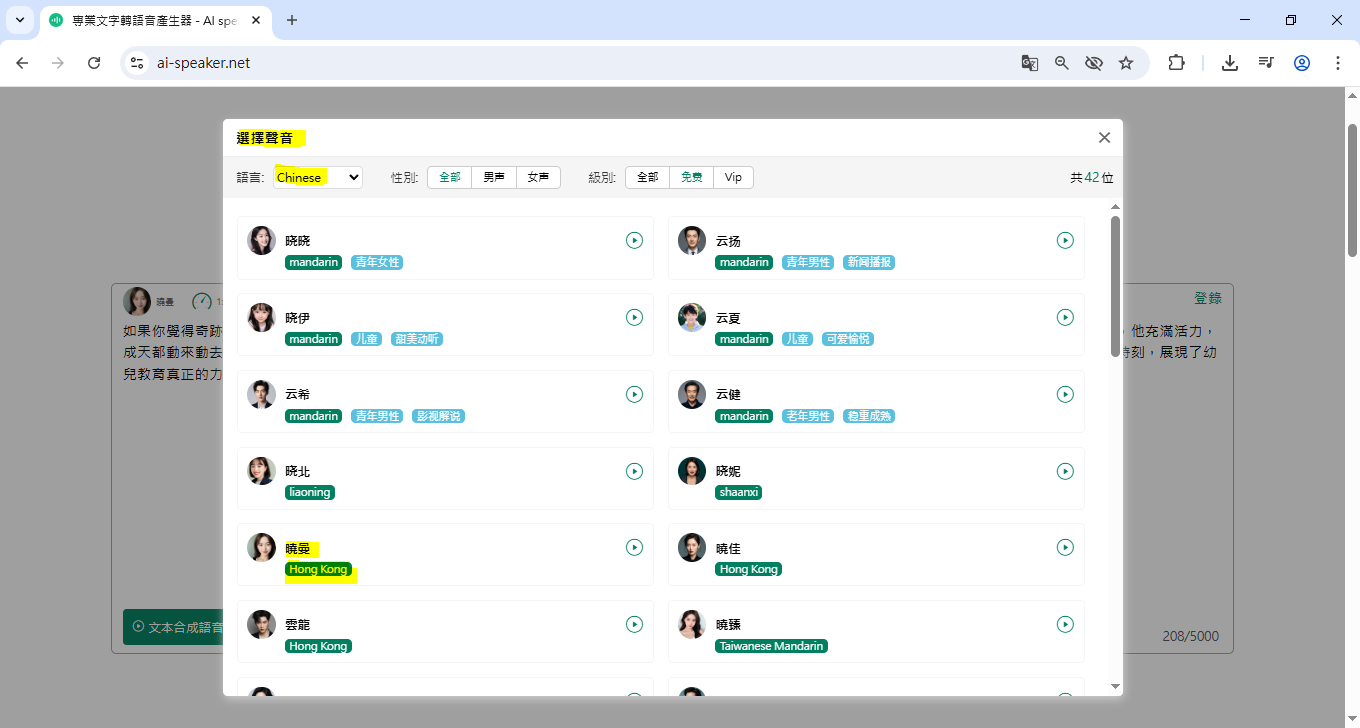Click the voice list scrollbar down arrow
1360x728 pixels.
click(x=1116, y=686)
